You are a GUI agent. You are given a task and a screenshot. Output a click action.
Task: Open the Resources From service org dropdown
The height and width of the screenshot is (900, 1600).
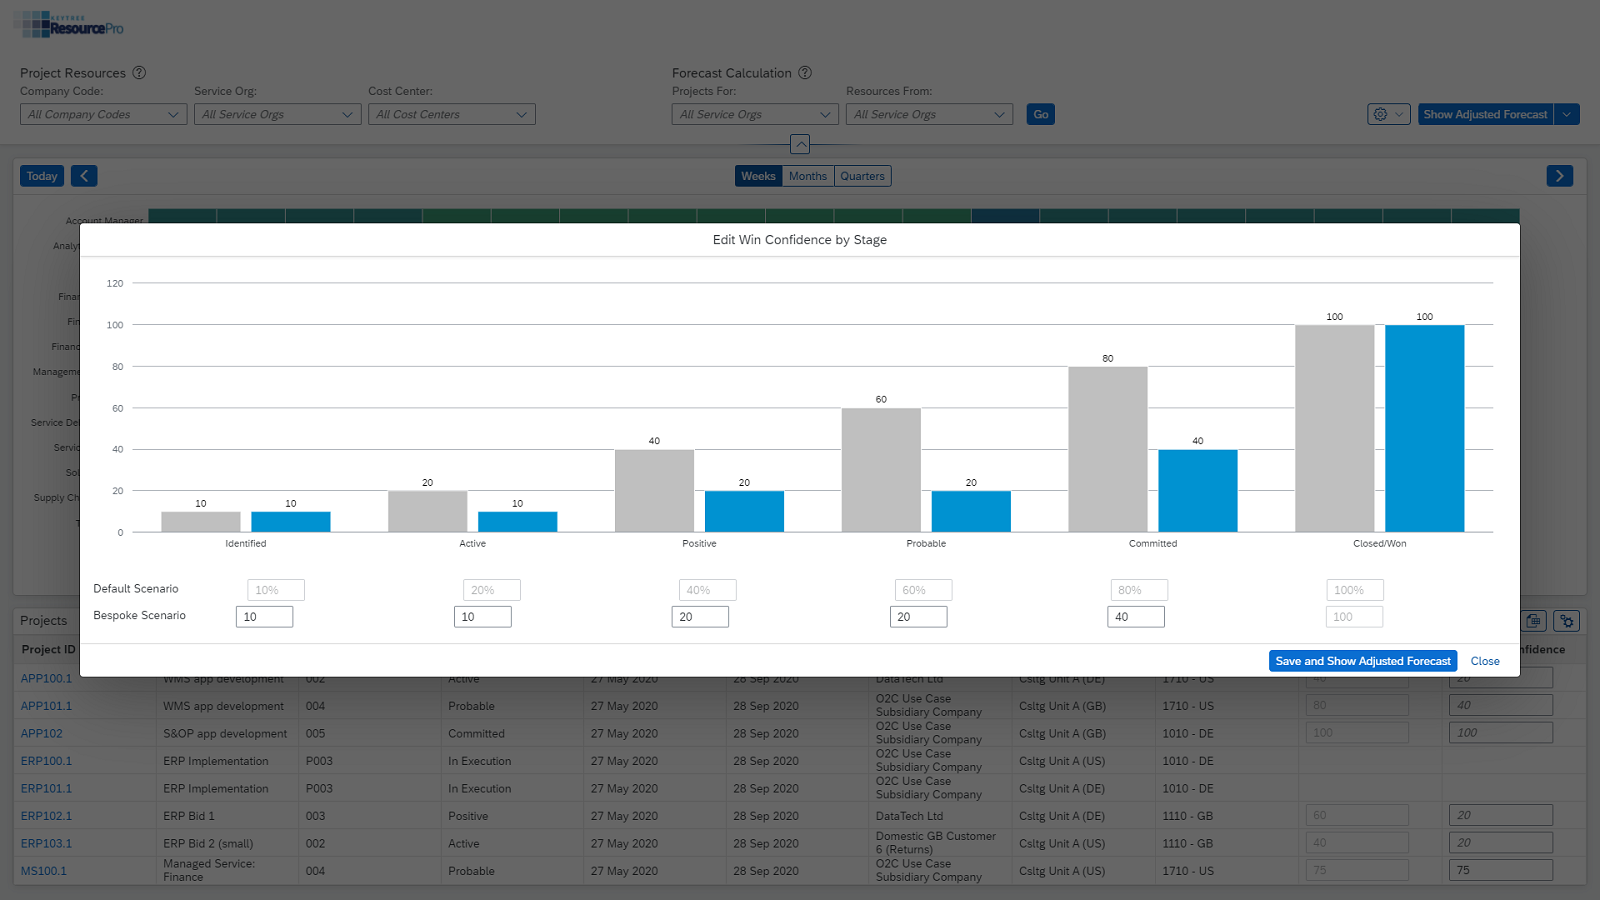coord(929,114)
